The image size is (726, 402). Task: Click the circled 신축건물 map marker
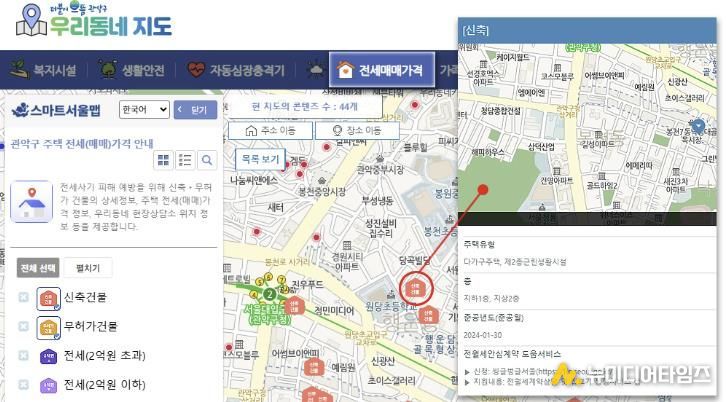click(x=420, y=288)
